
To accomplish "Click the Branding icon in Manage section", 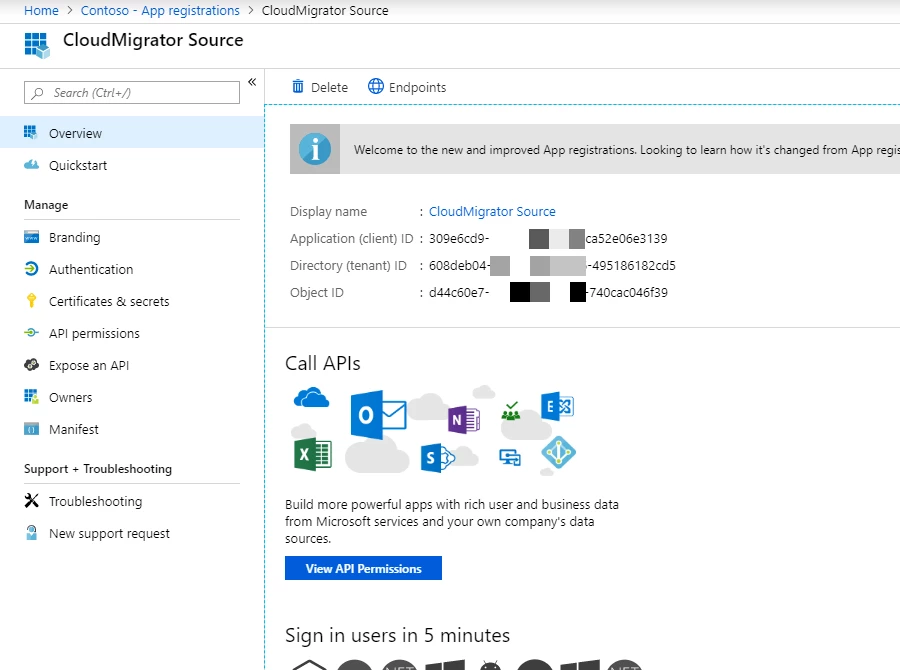I will pyautogui.click(x=32, y=237).
